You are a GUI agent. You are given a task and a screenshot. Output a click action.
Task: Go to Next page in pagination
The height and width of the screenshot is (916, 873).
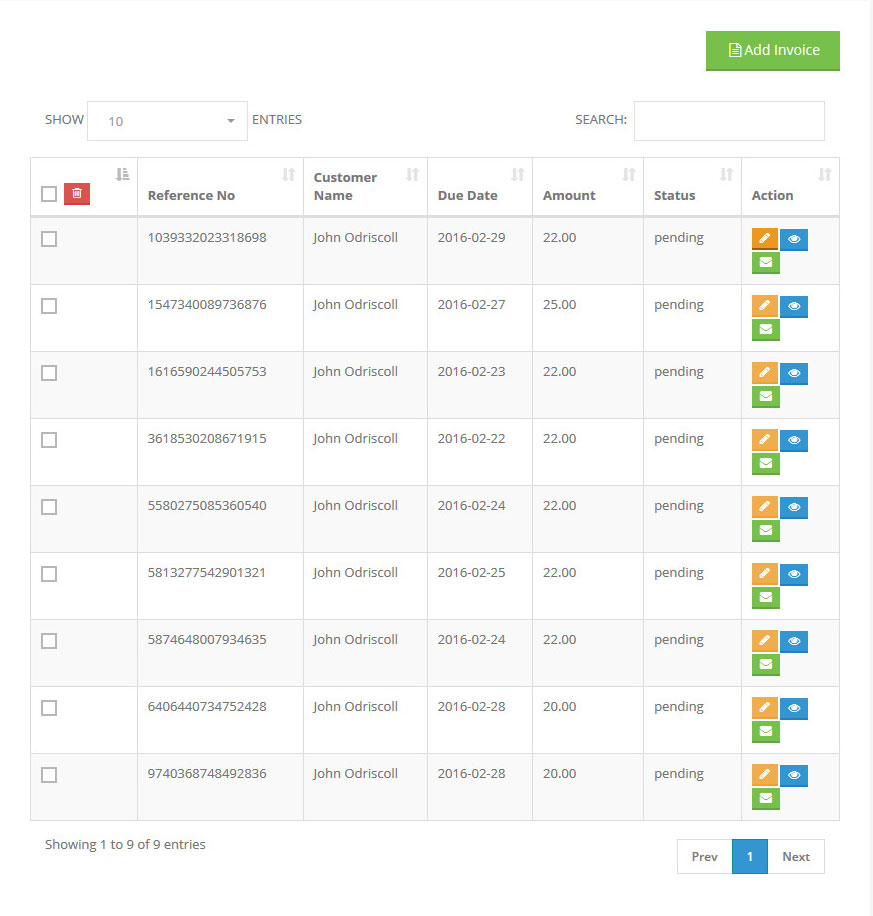click(x=796, y=857)
